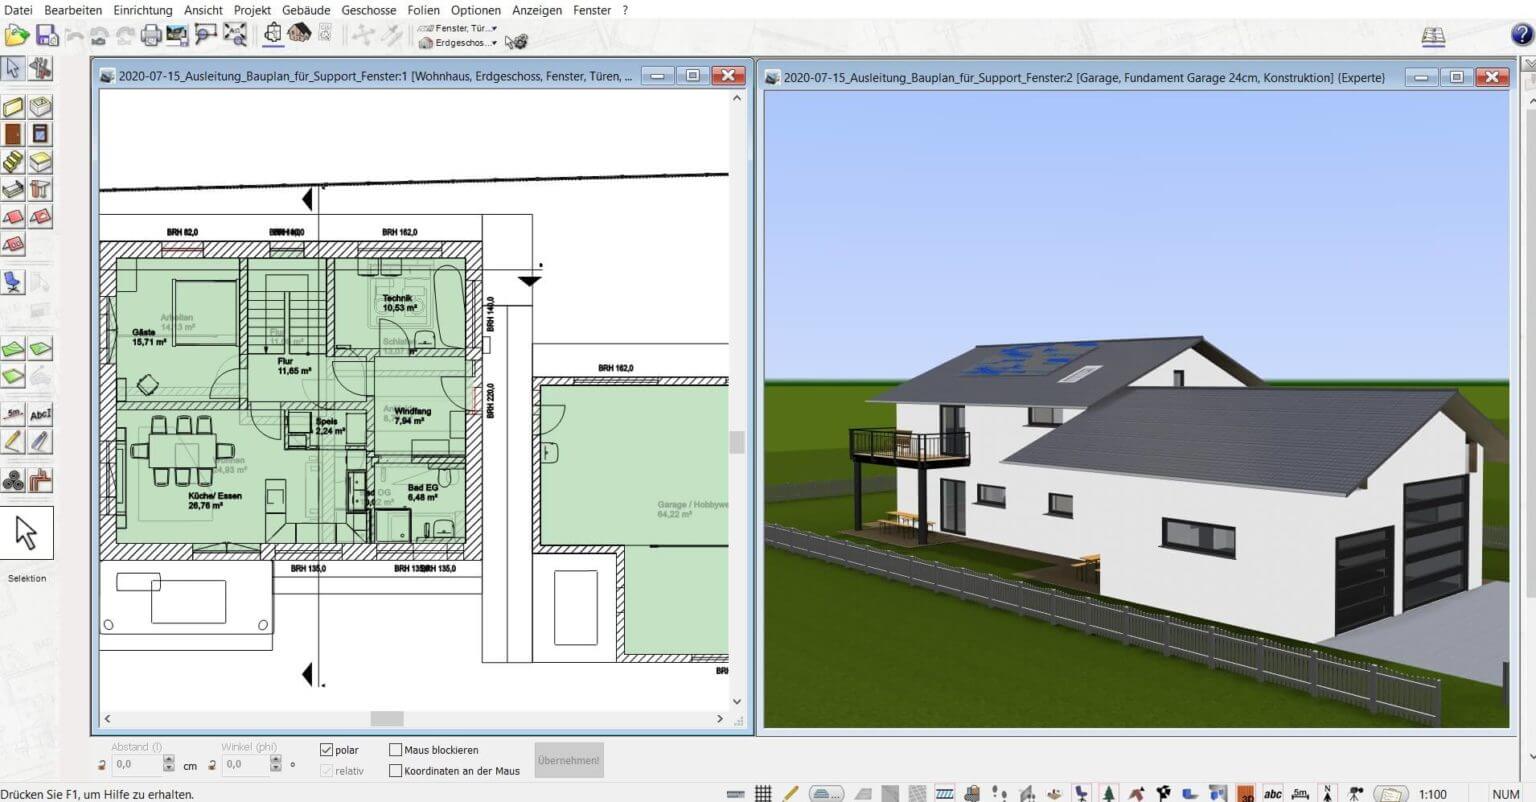Image resolution: width=1536 pixels, height=802 pixels.
Task: Open the Fenster, Tür dropdown
Action: coord(493,28)
